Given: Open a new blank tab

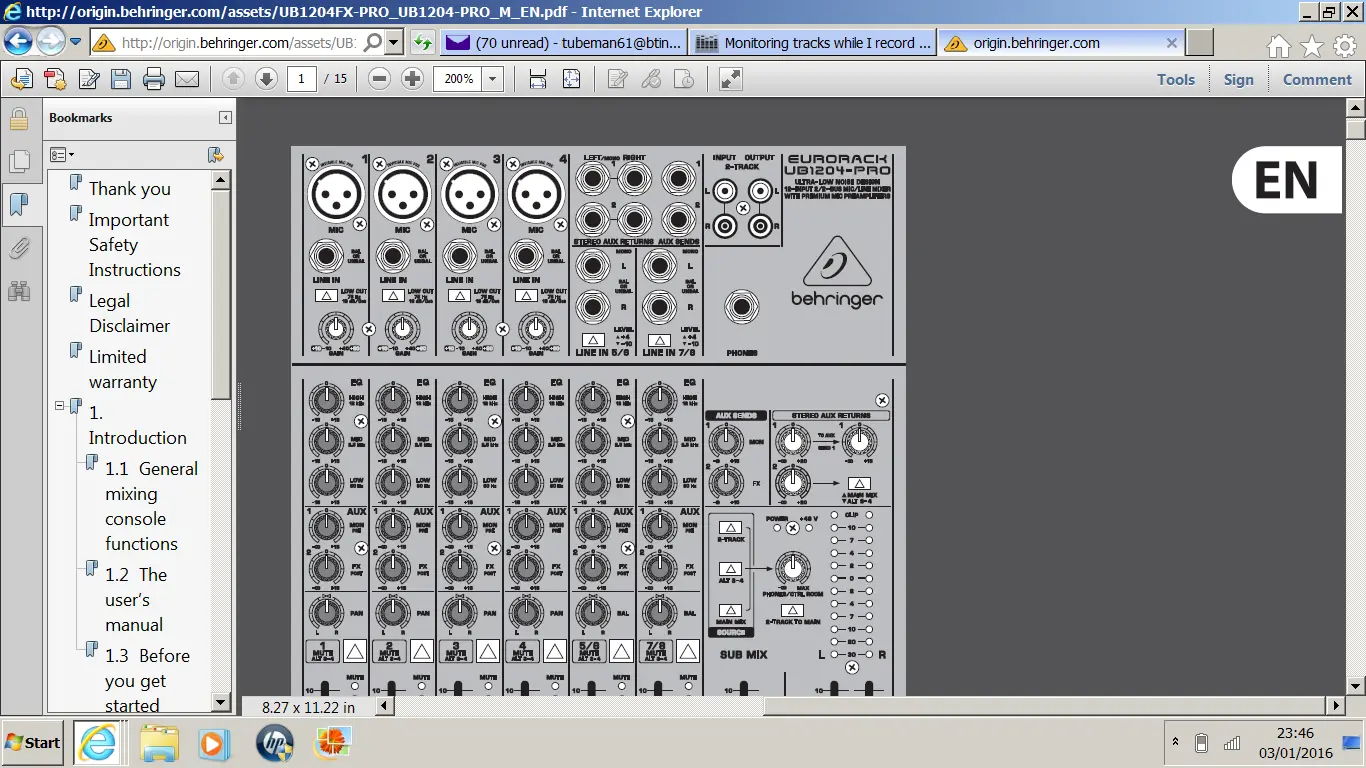Looking at the screenshot, I should [1200, 43].
